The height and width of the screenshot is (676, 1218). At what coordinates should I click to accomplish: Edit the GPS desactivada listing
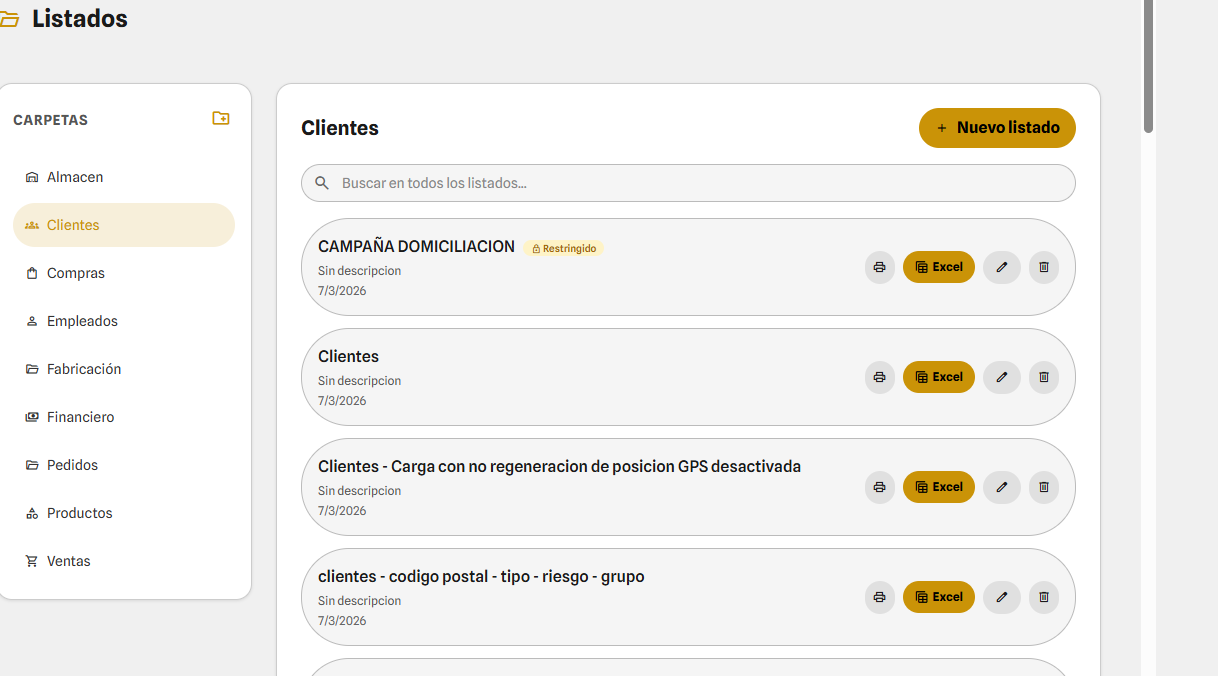1002,487
